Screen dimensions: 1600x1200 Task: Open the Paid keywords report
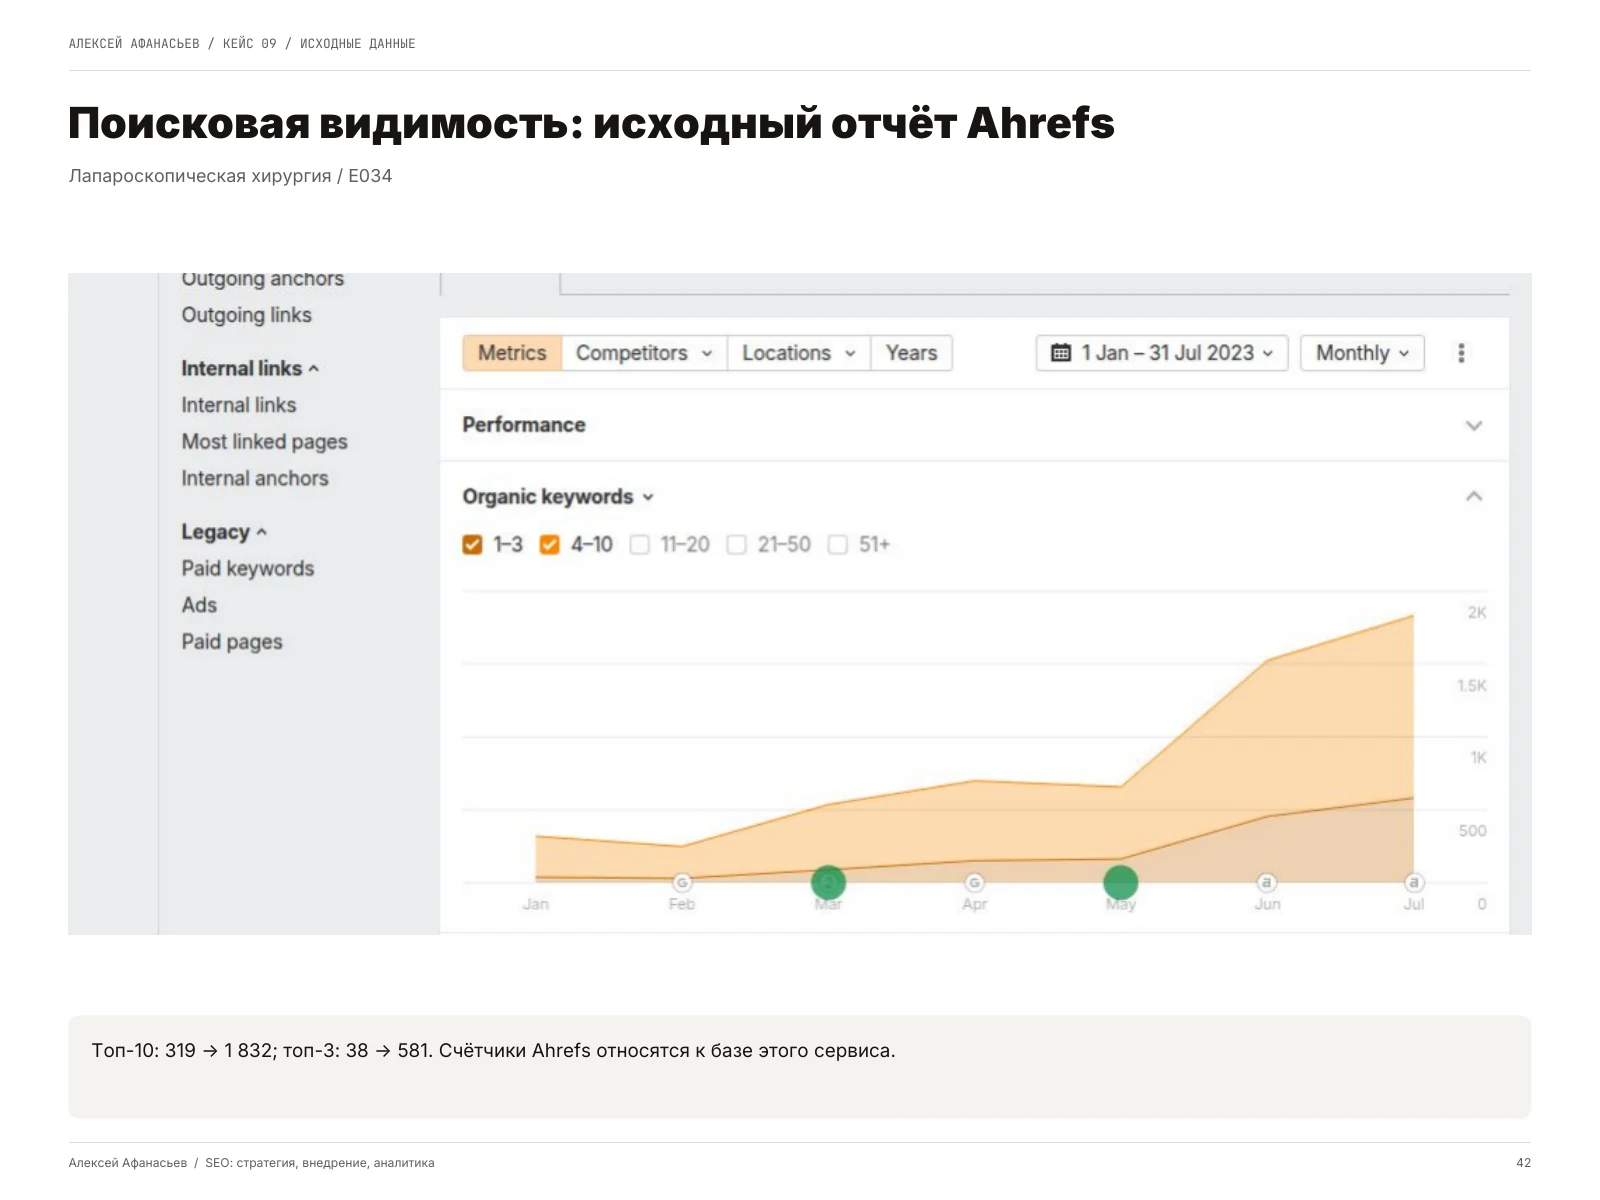(x=248, y=569)
